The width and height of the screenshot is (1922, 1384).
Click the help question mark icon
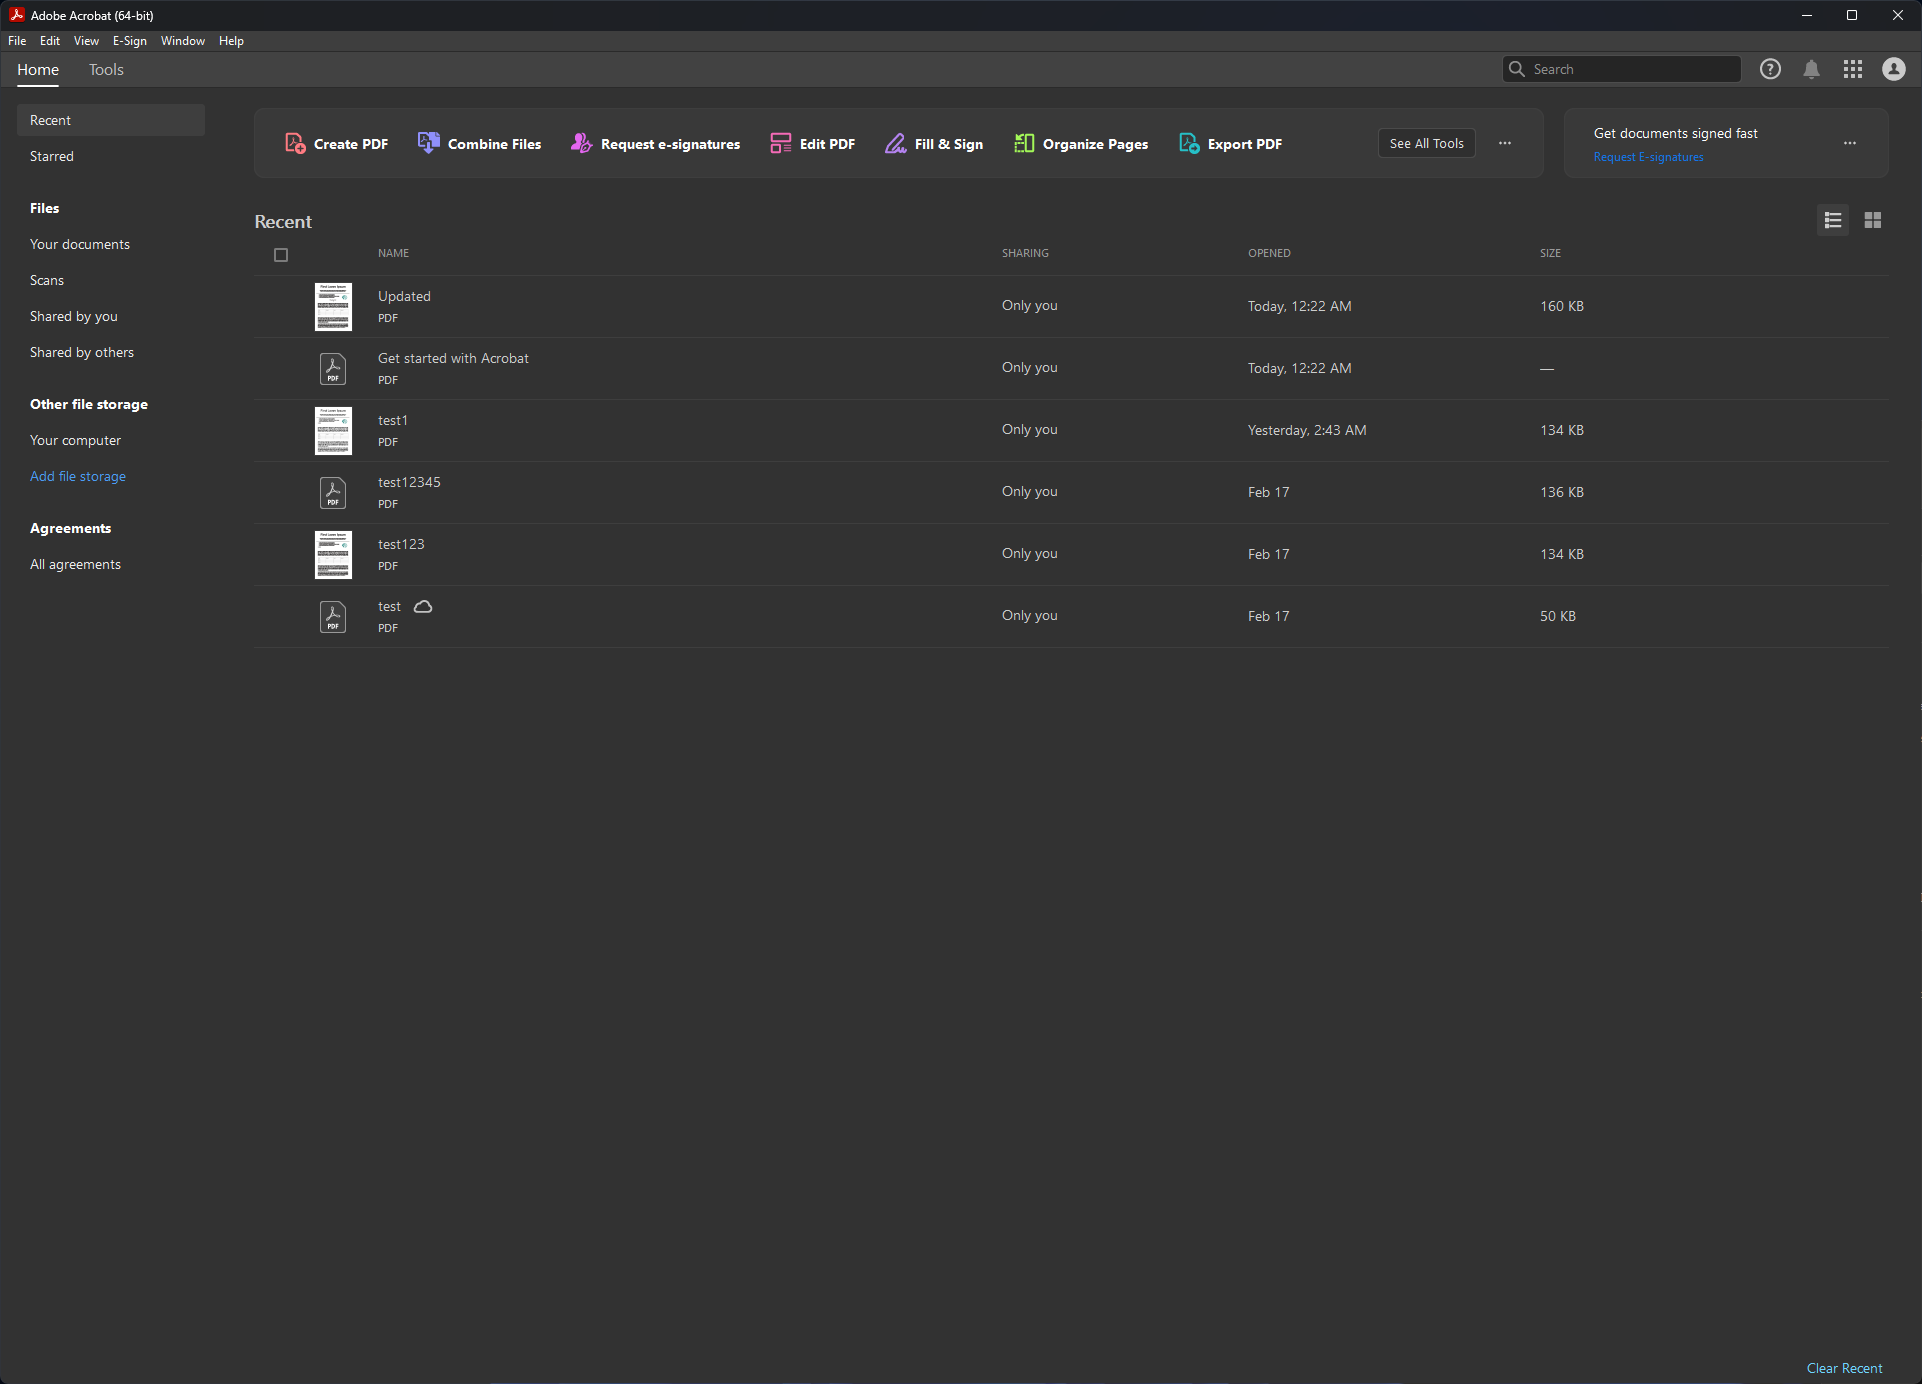[x=1770, y=69]
